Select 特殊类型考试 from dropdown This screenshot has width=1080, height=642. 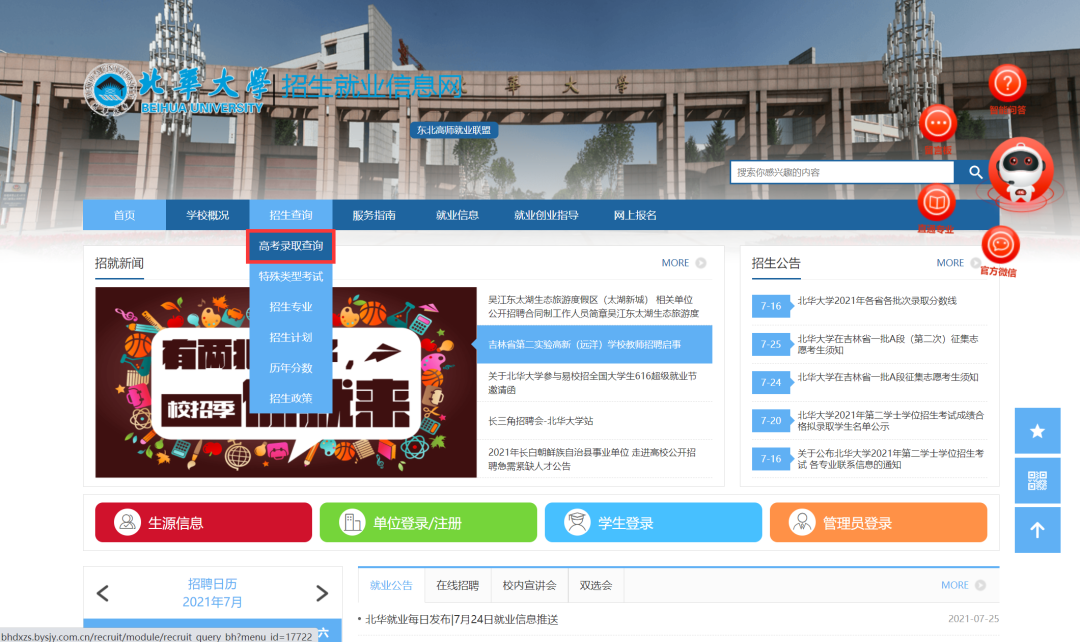pyautogui.click(x=291, y=276)
